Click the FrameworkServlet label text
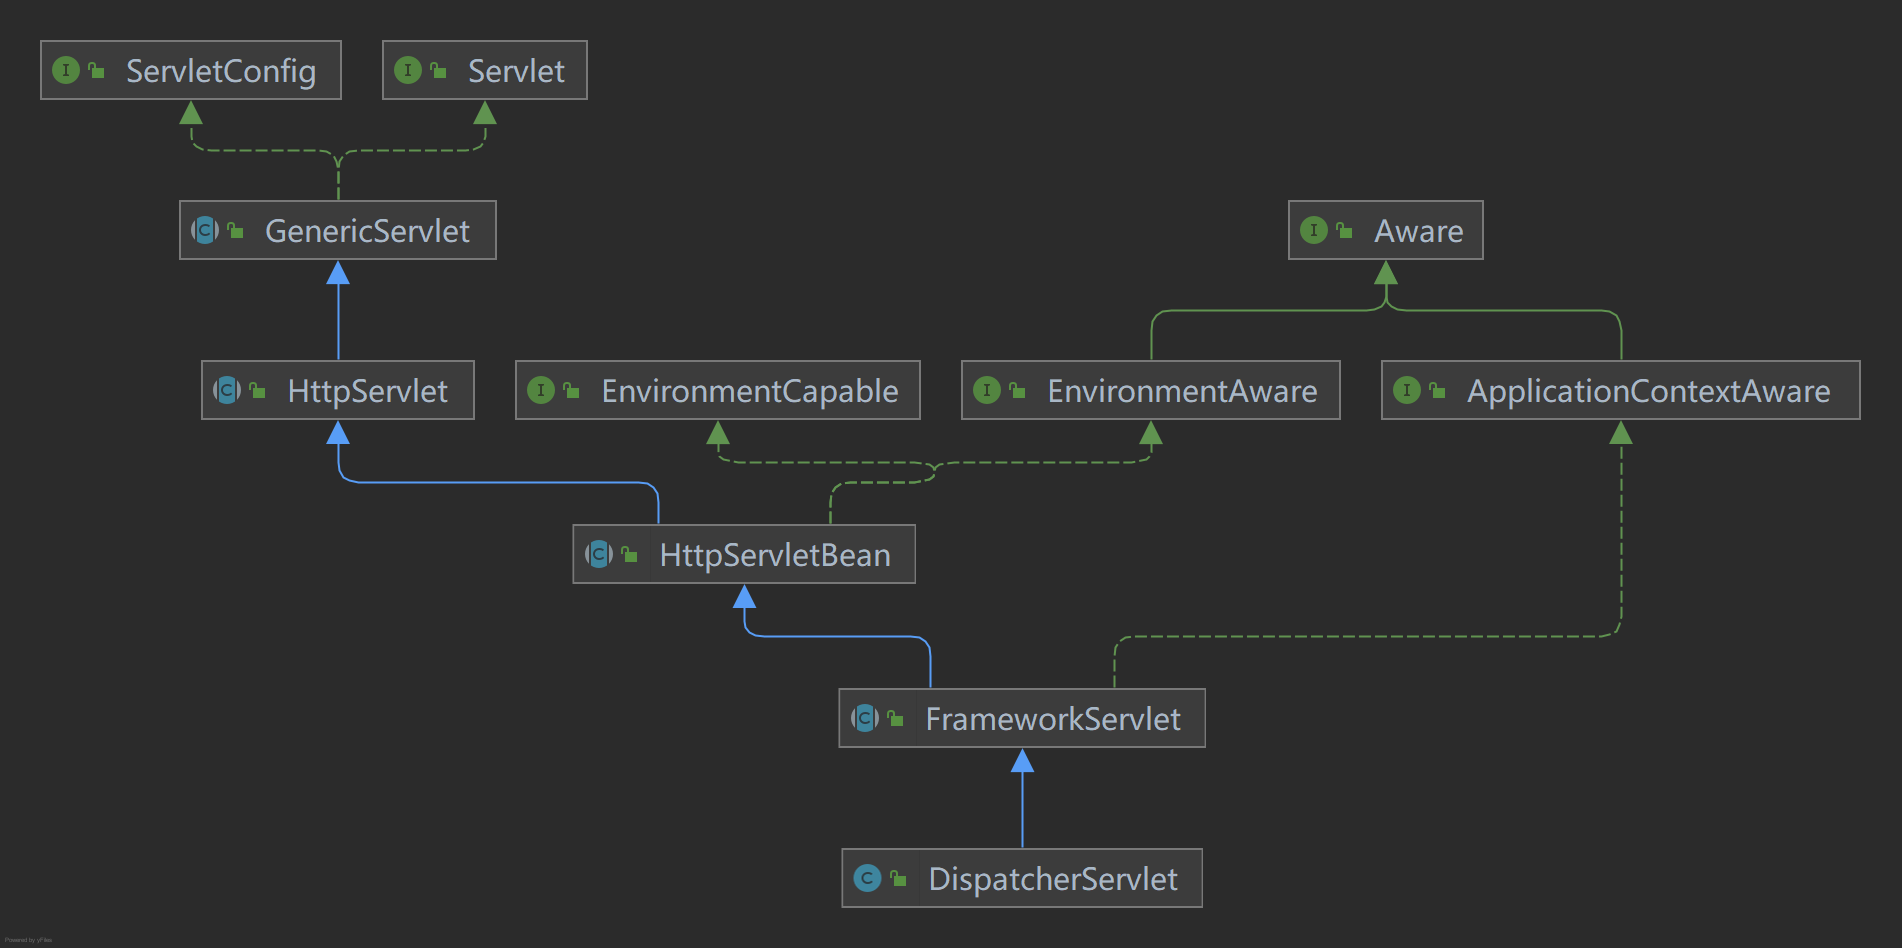 click(x=1053, y=719)
